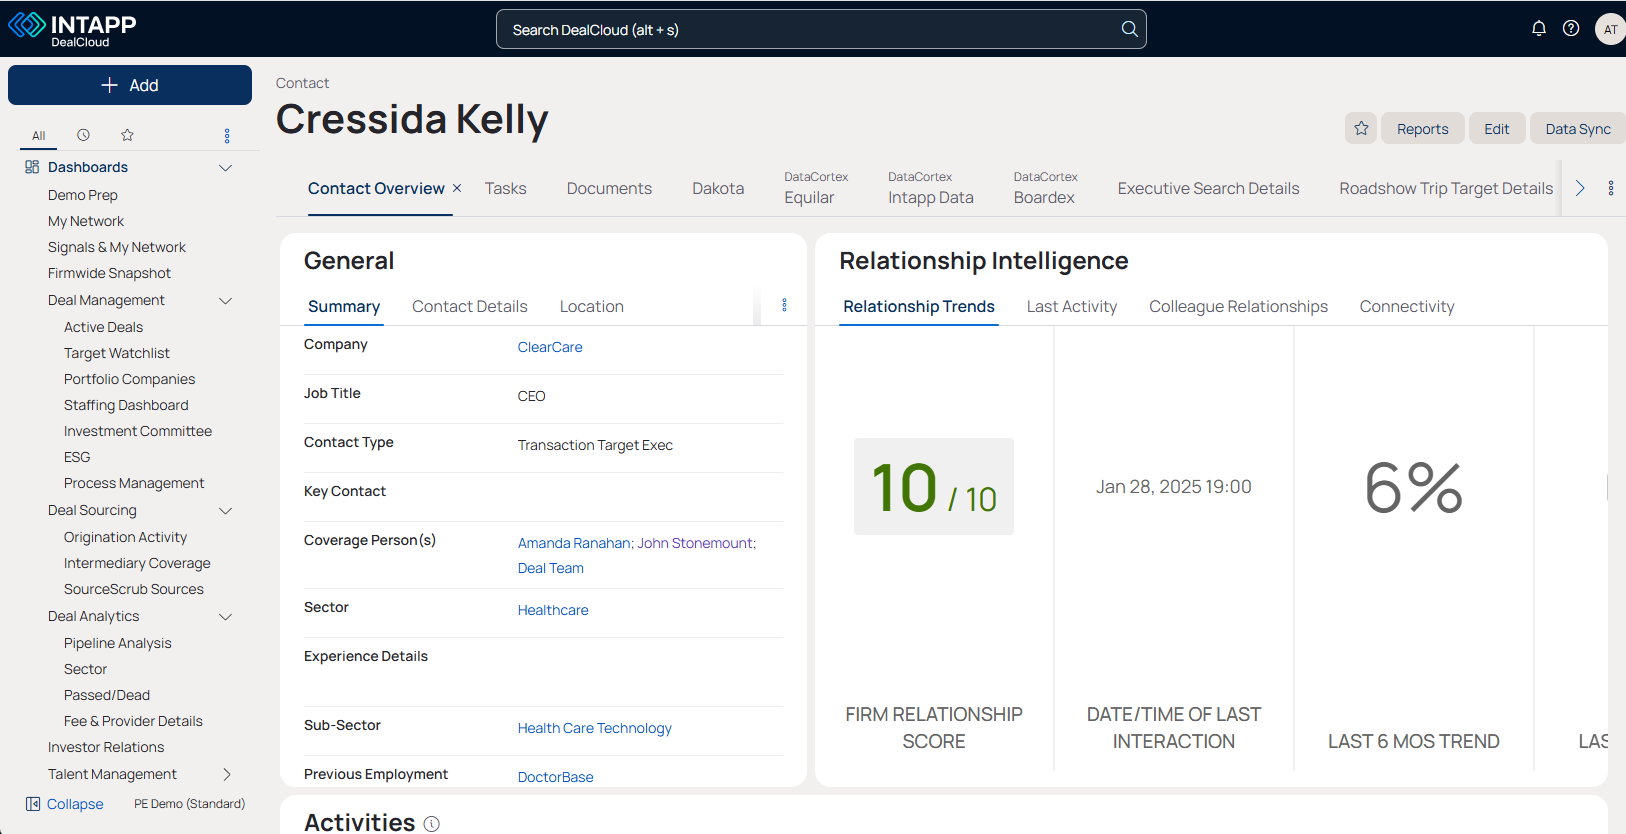Open sidebar three-dot options menu

(x=227, y=136)
